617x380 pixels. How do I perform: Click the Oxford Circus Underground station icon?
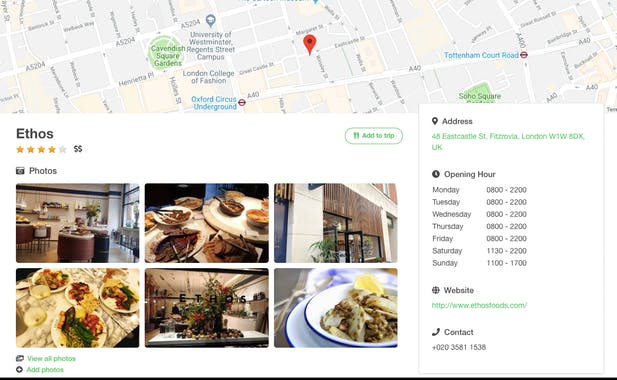242,103
